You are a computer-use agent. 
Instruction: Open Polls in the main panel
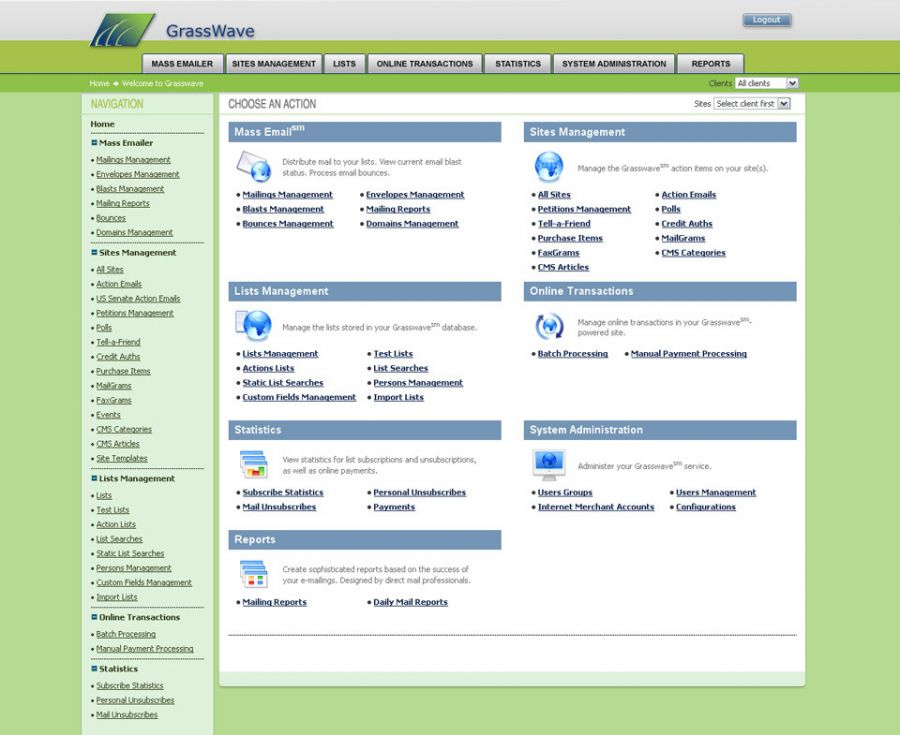[670, 209]
